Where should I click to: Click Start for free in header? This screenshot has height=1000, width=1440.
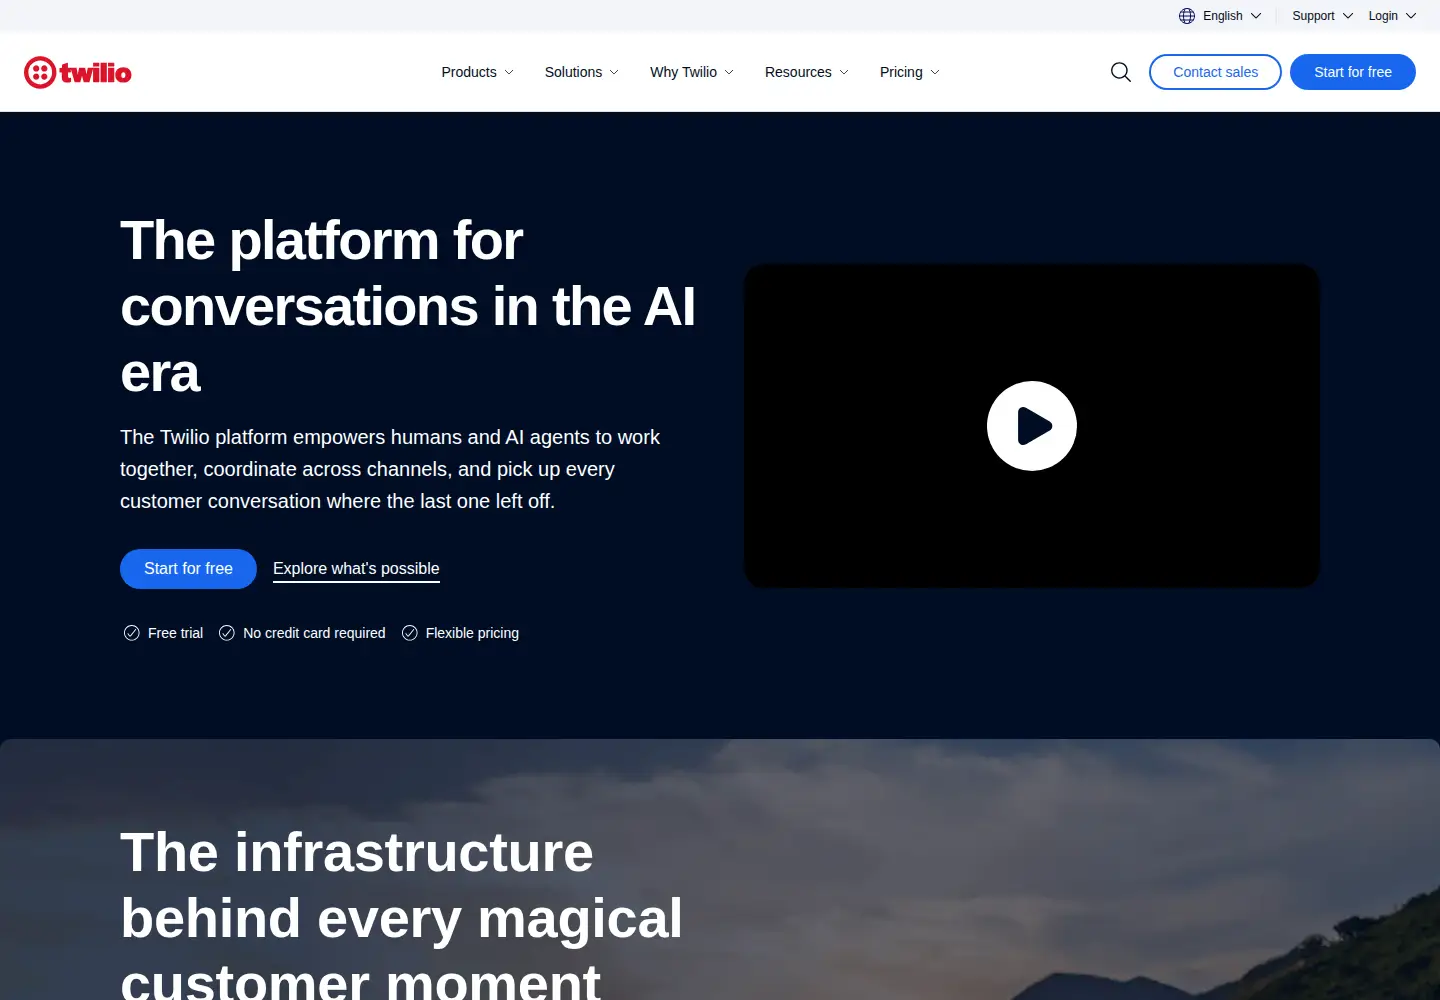tap(1352, 72)
